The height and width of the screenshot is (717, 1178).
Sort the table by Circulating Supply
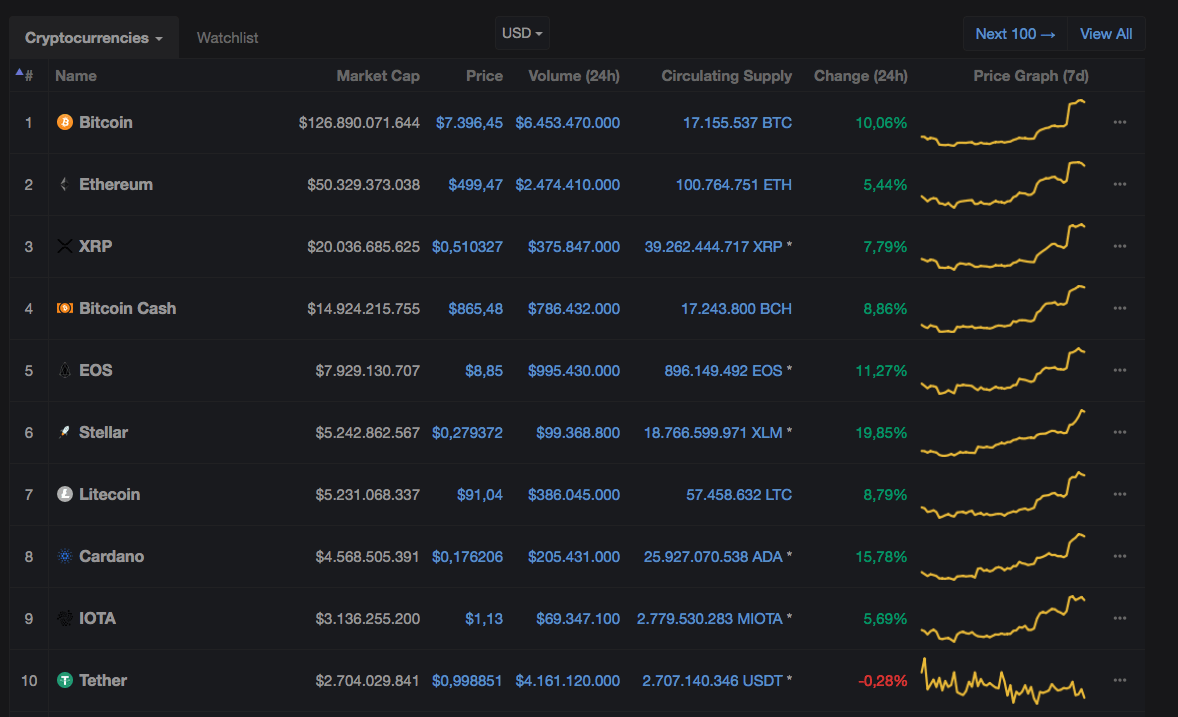[x=726, y=76]
